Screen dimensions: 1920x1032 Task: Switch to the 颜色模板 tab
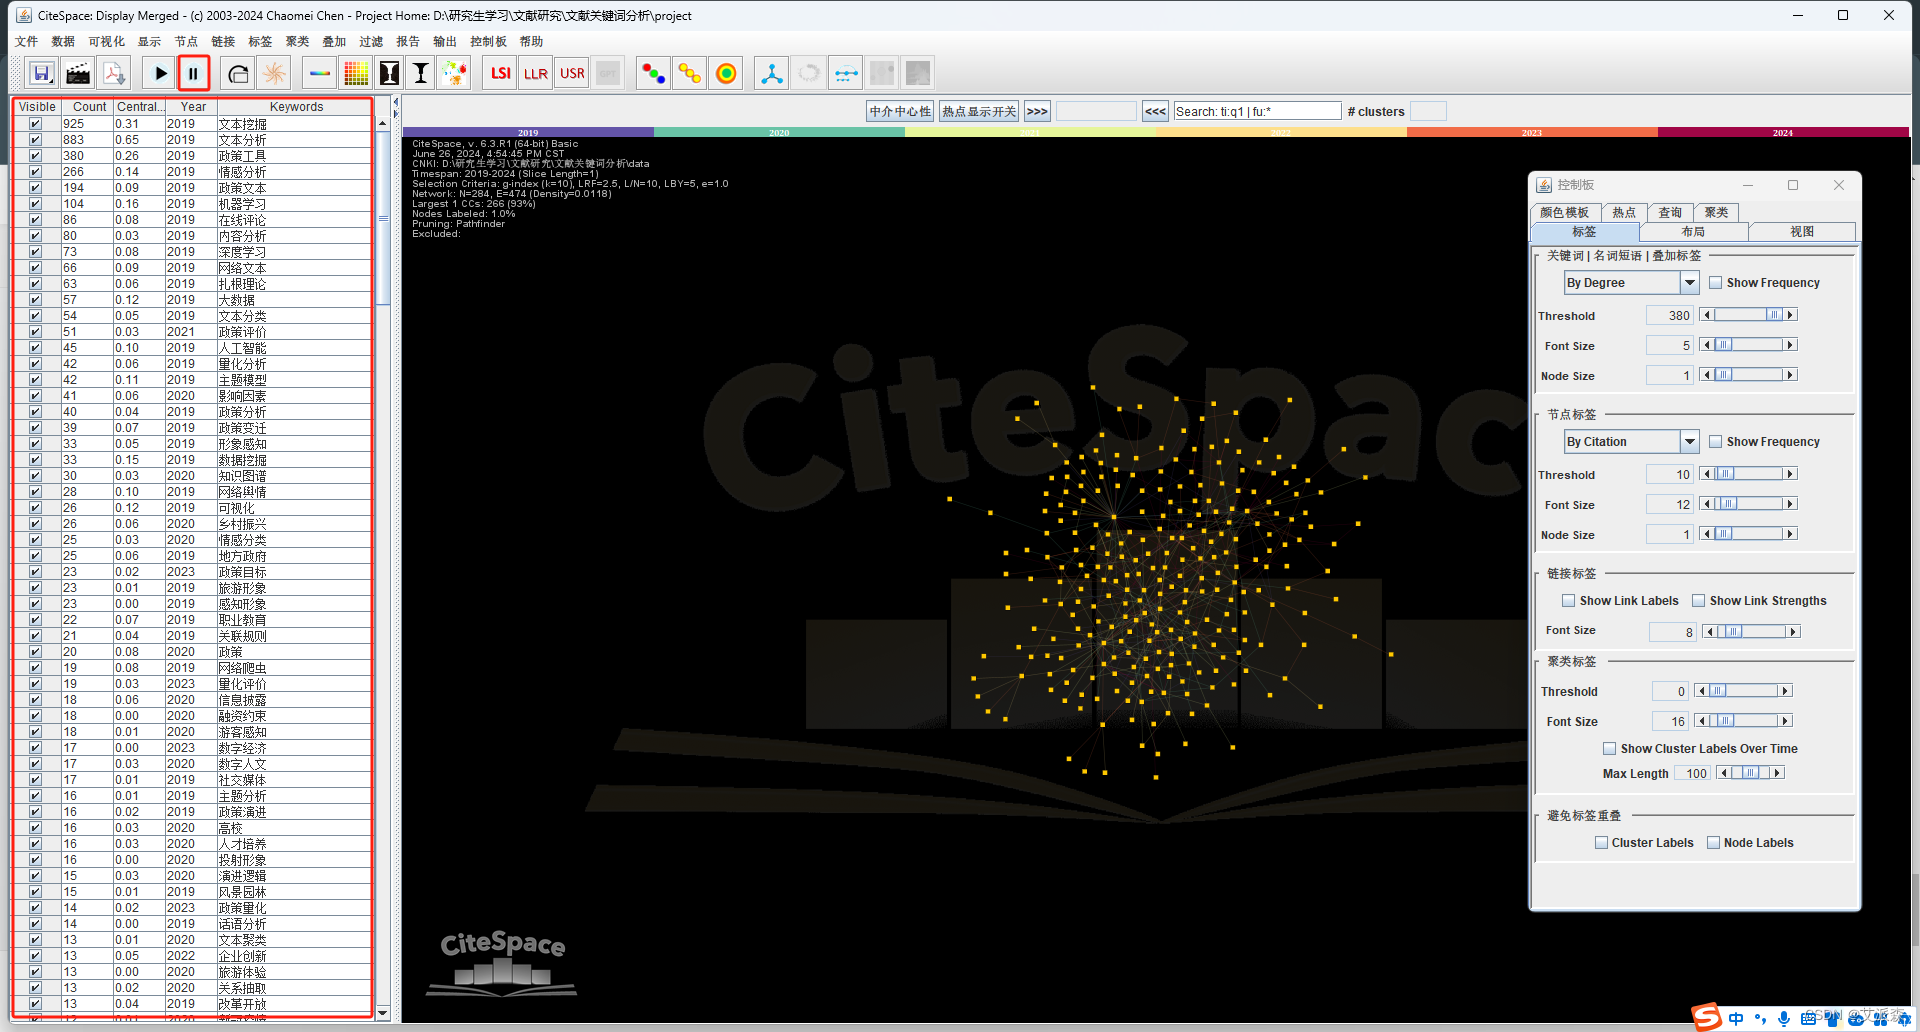[x=1565, y=212]
